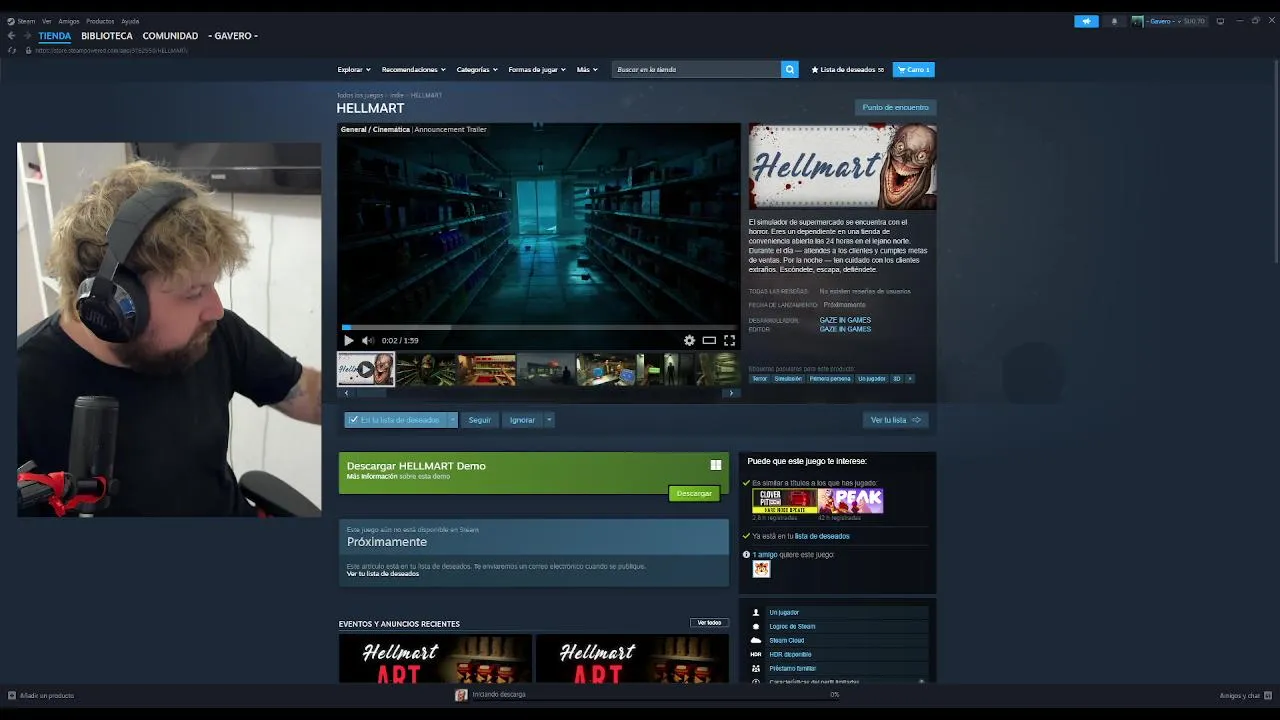Select the scary face screenshot thumbnail

426,369
